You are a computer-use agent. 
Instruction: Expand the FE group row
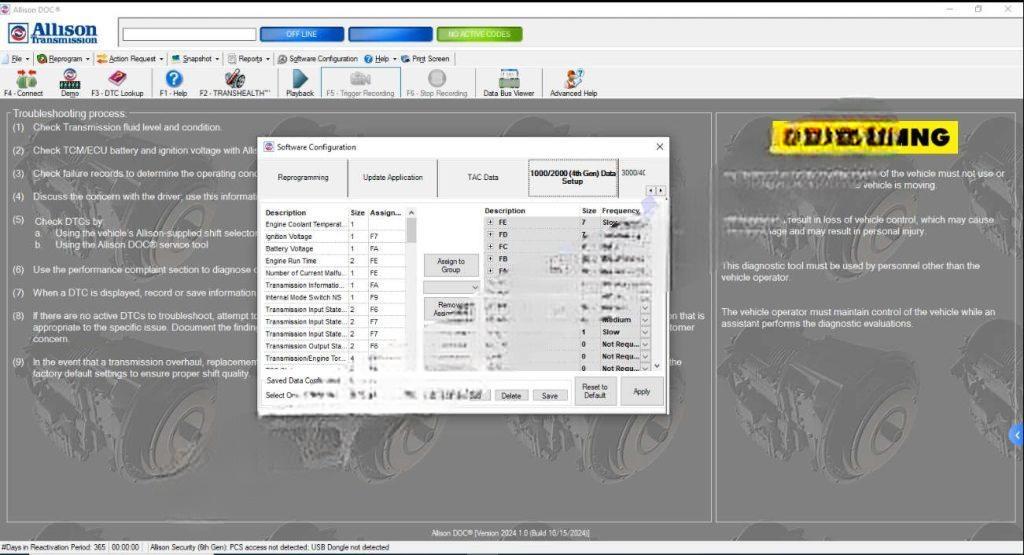(x=490, y=223)
